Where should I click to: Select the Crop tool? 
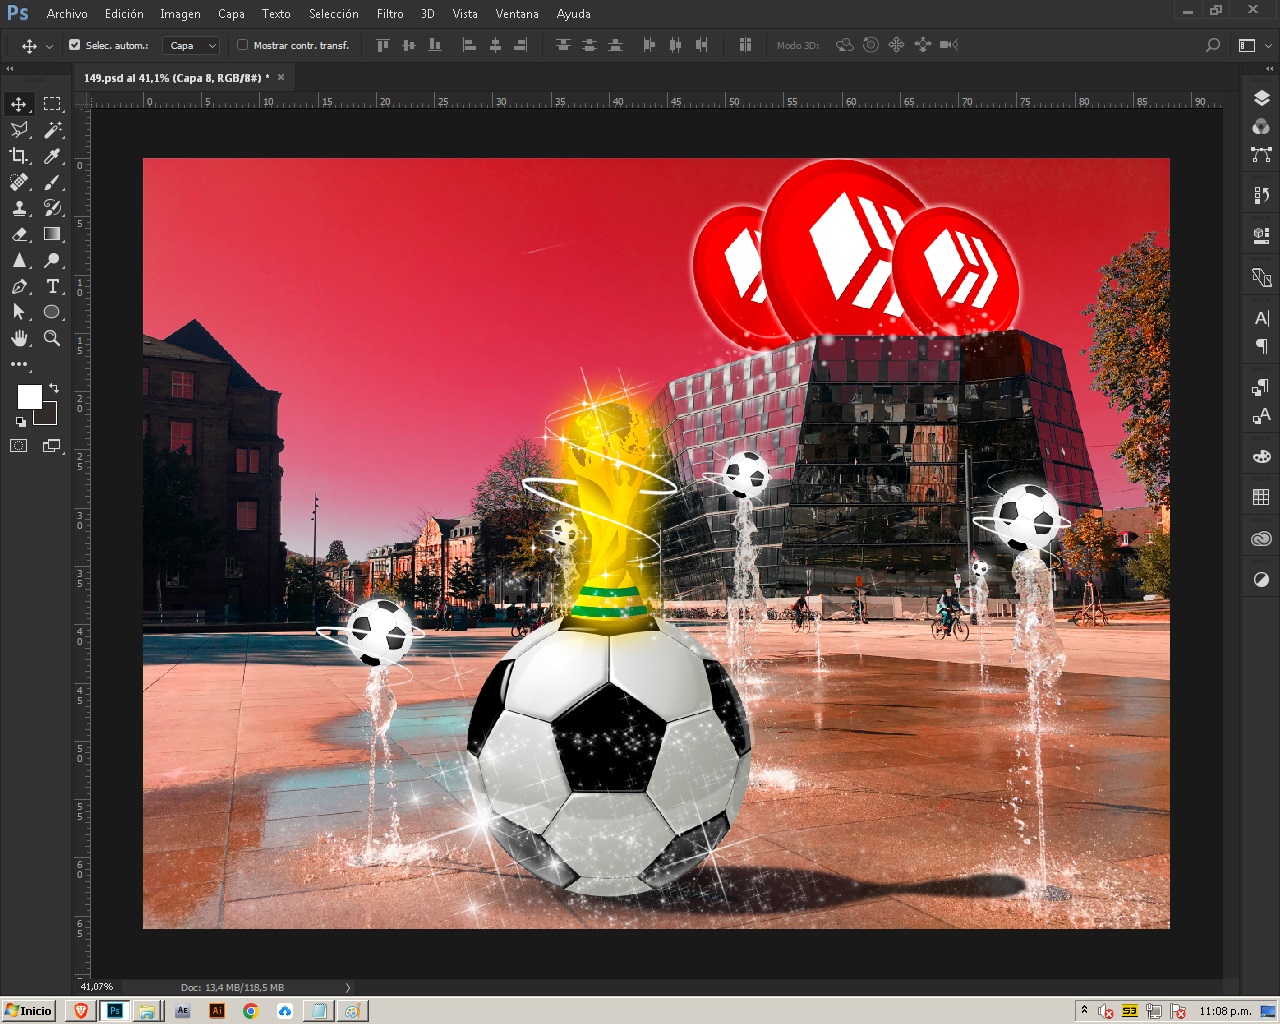pyautogui.click(x=19, y=156)
